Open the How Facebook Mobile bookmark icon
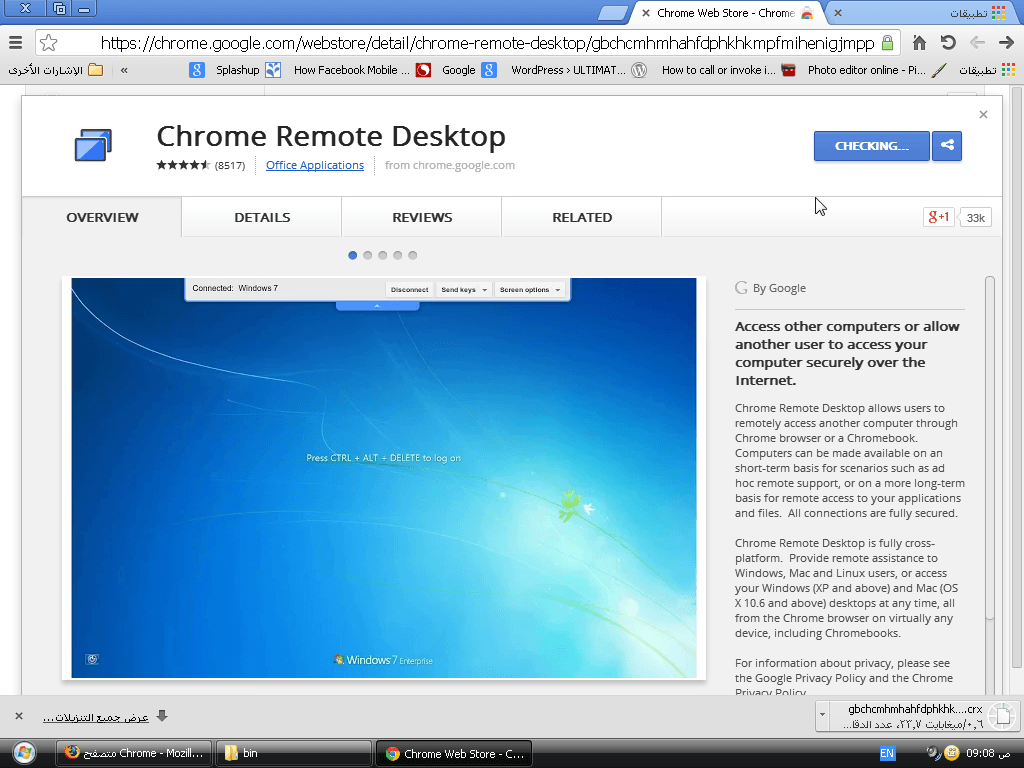The height and width of the screenshot is (768, 1024). tap(423, 70)
